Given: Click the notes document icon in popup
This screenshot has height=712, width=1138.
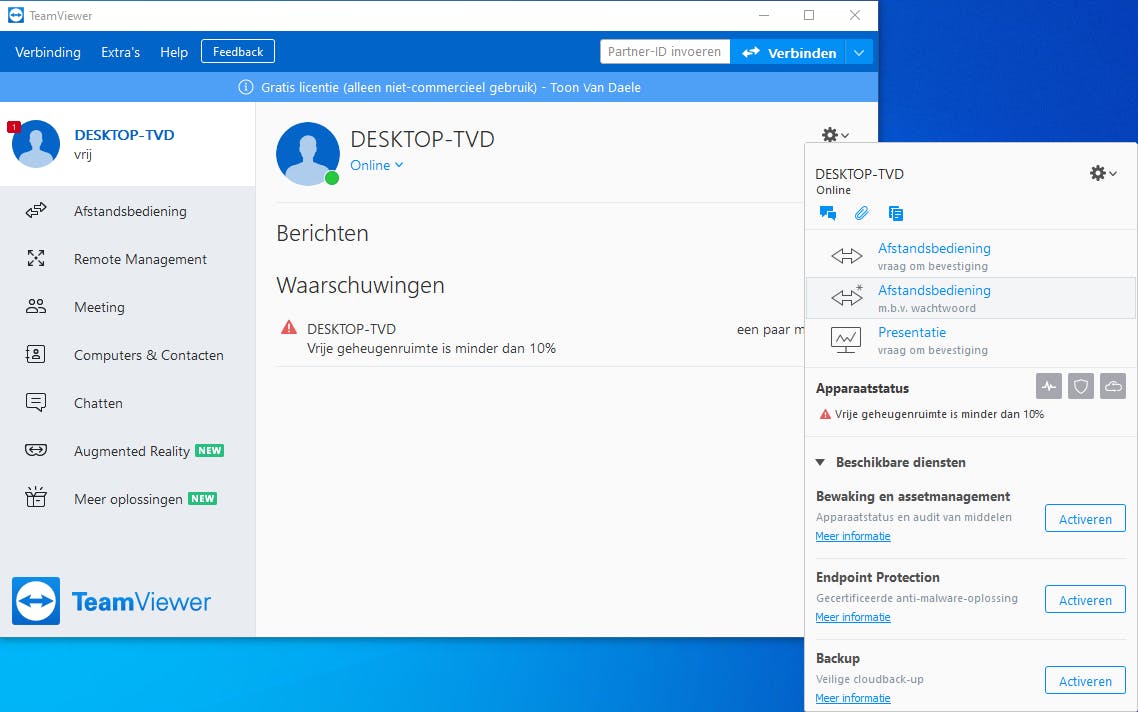Looking at the screenshot, I should coord(896,213).
